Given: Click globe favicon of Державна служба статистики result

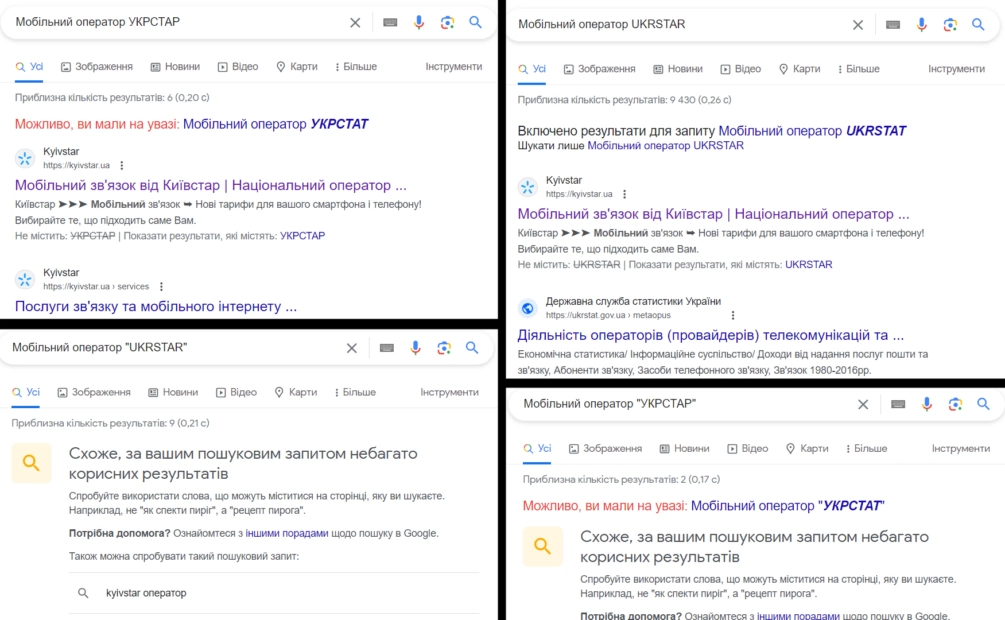Looking at the screenshot, I should tap(527, 308).
